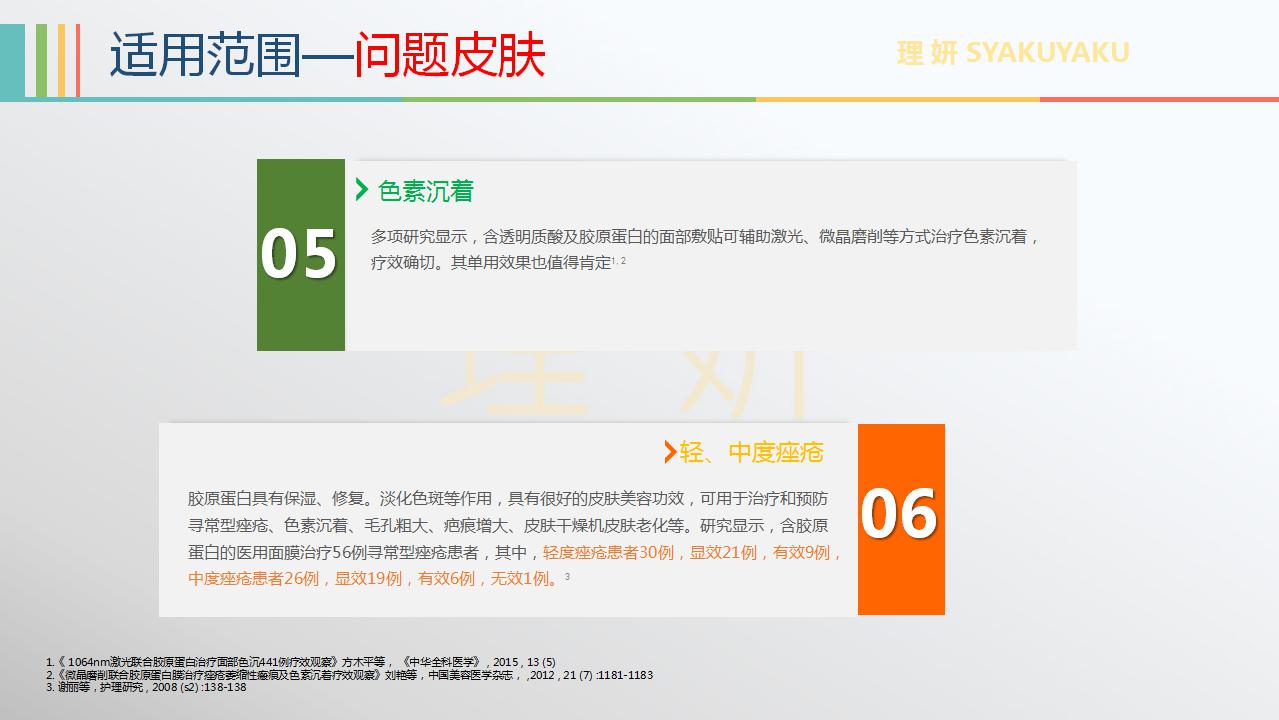Click footnote 3 citing 谢丽等 护理研究
Image resolution: width=1279 pixels, height=720 pixels.
pos(146,688)
